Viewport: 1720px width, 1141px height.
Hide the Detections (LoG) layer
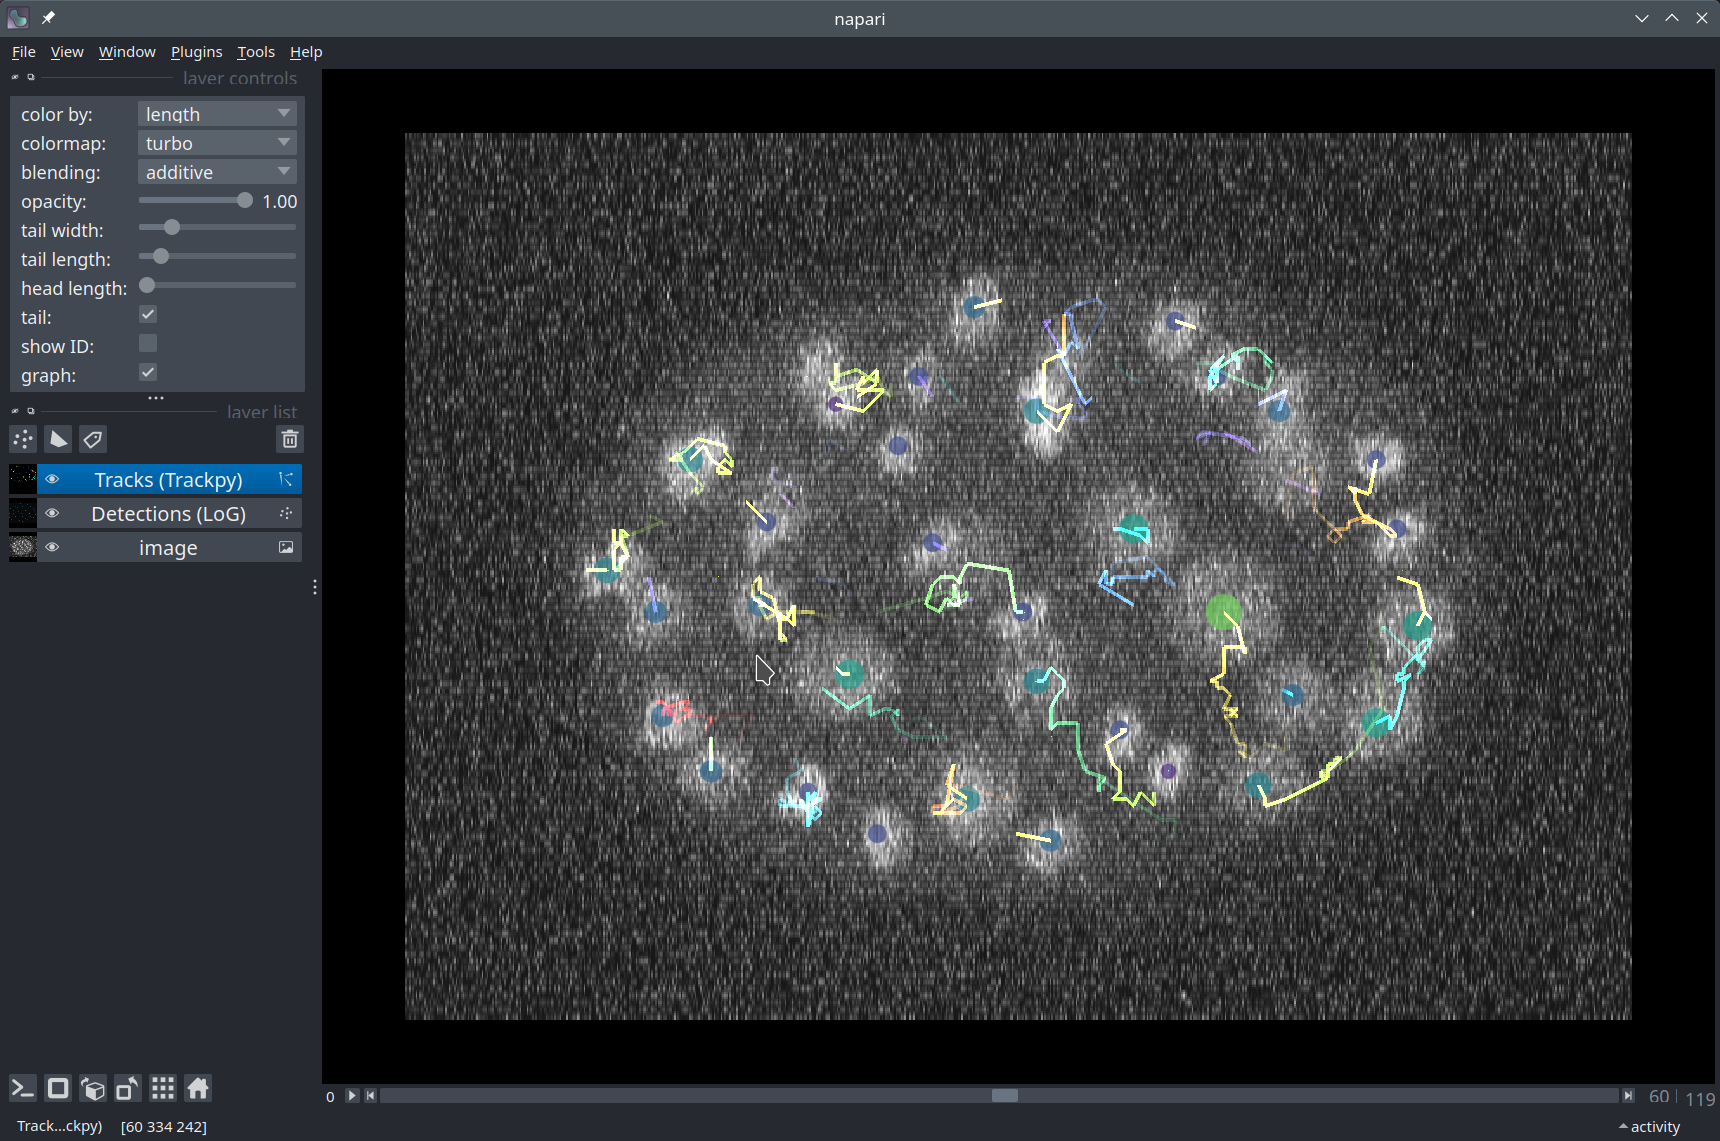[52, 513]
